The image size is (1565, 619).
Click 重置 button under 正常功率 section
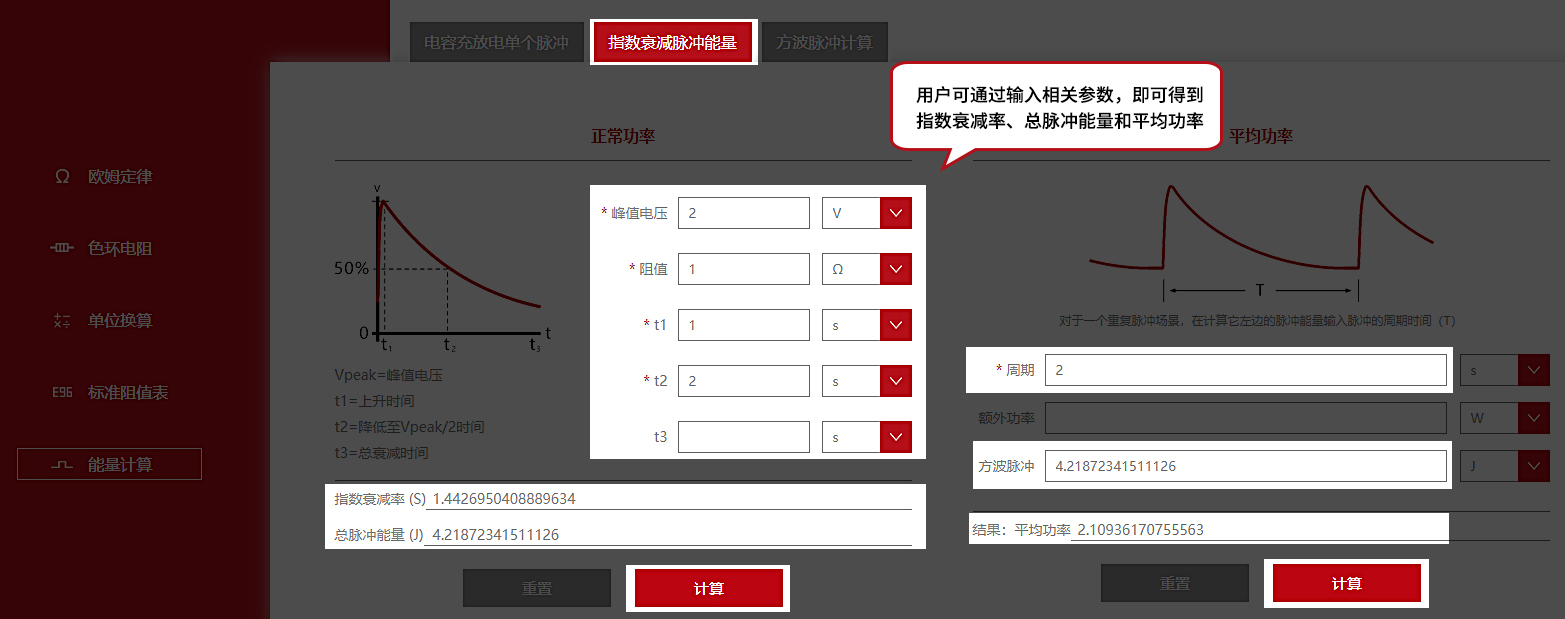[536, 588]
